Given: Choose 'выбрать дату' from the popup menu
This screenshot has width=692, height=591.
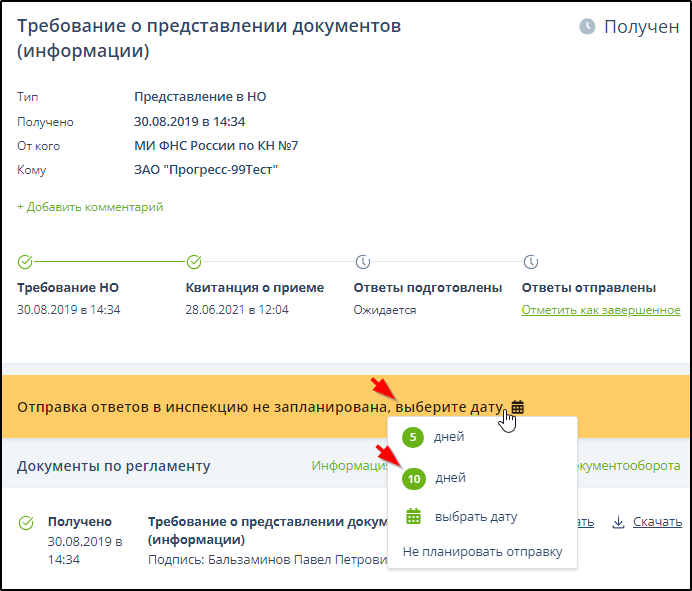Looking at the screenshot, I should [x=475, y=517].
